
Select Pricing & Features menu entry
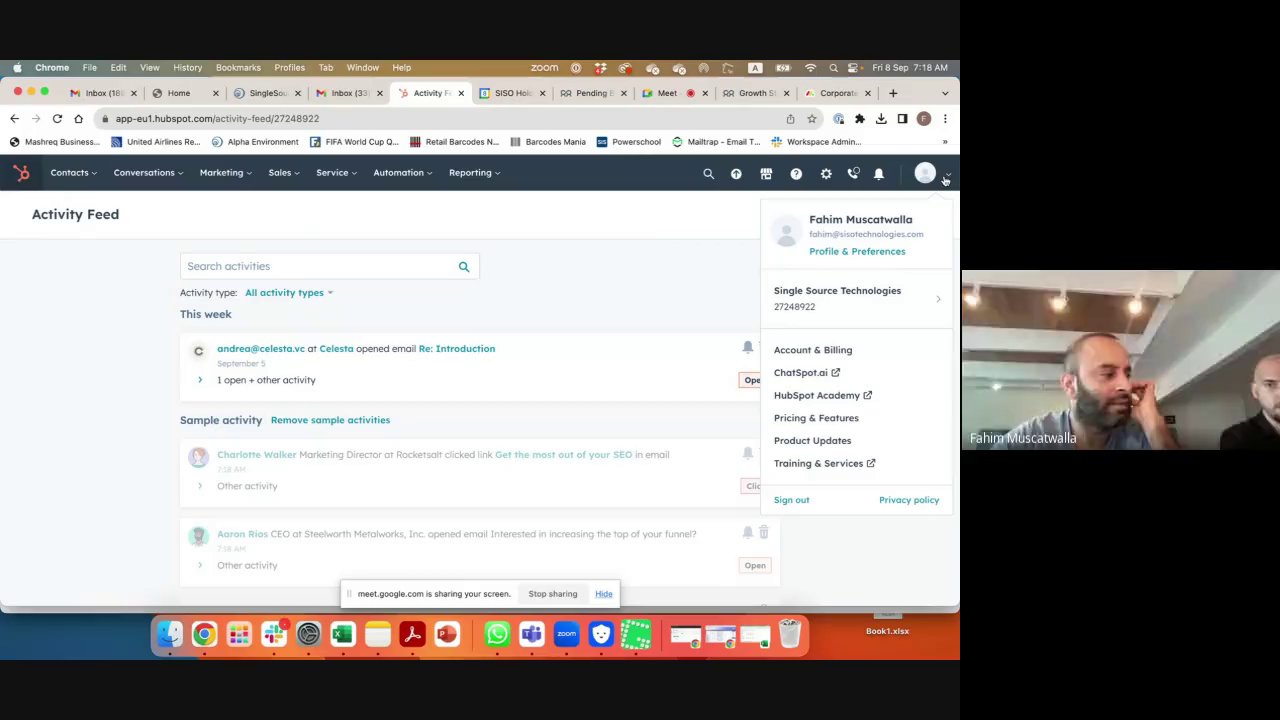(x=816, y=418)
